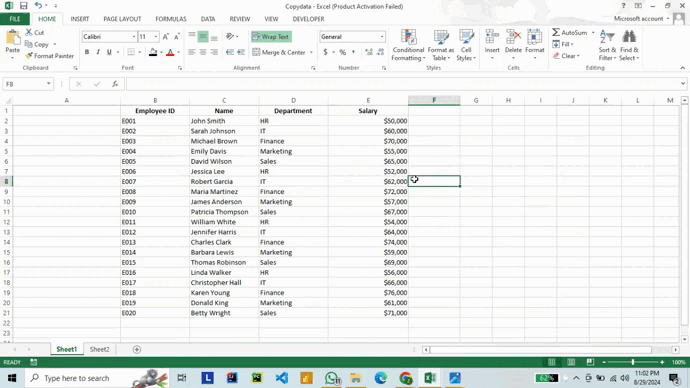Decrease the font size
Screen dimensions: 690x388
(176, 37)
